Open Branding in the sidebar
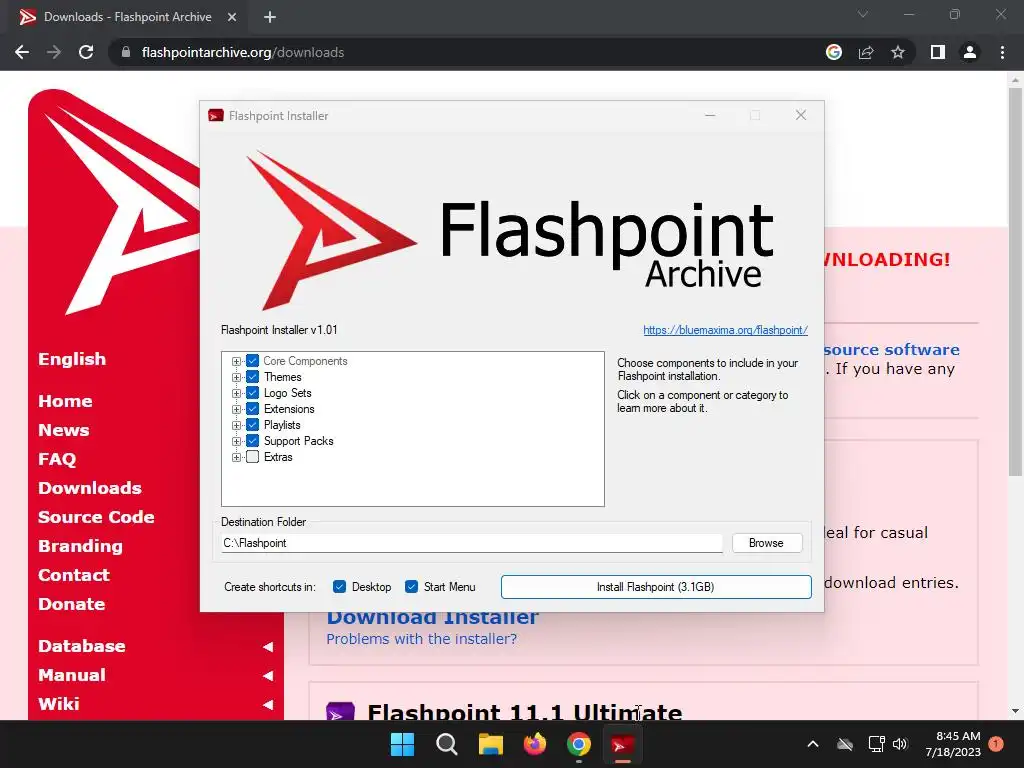Screen dimensions: 1024x768 coord(80,546)
